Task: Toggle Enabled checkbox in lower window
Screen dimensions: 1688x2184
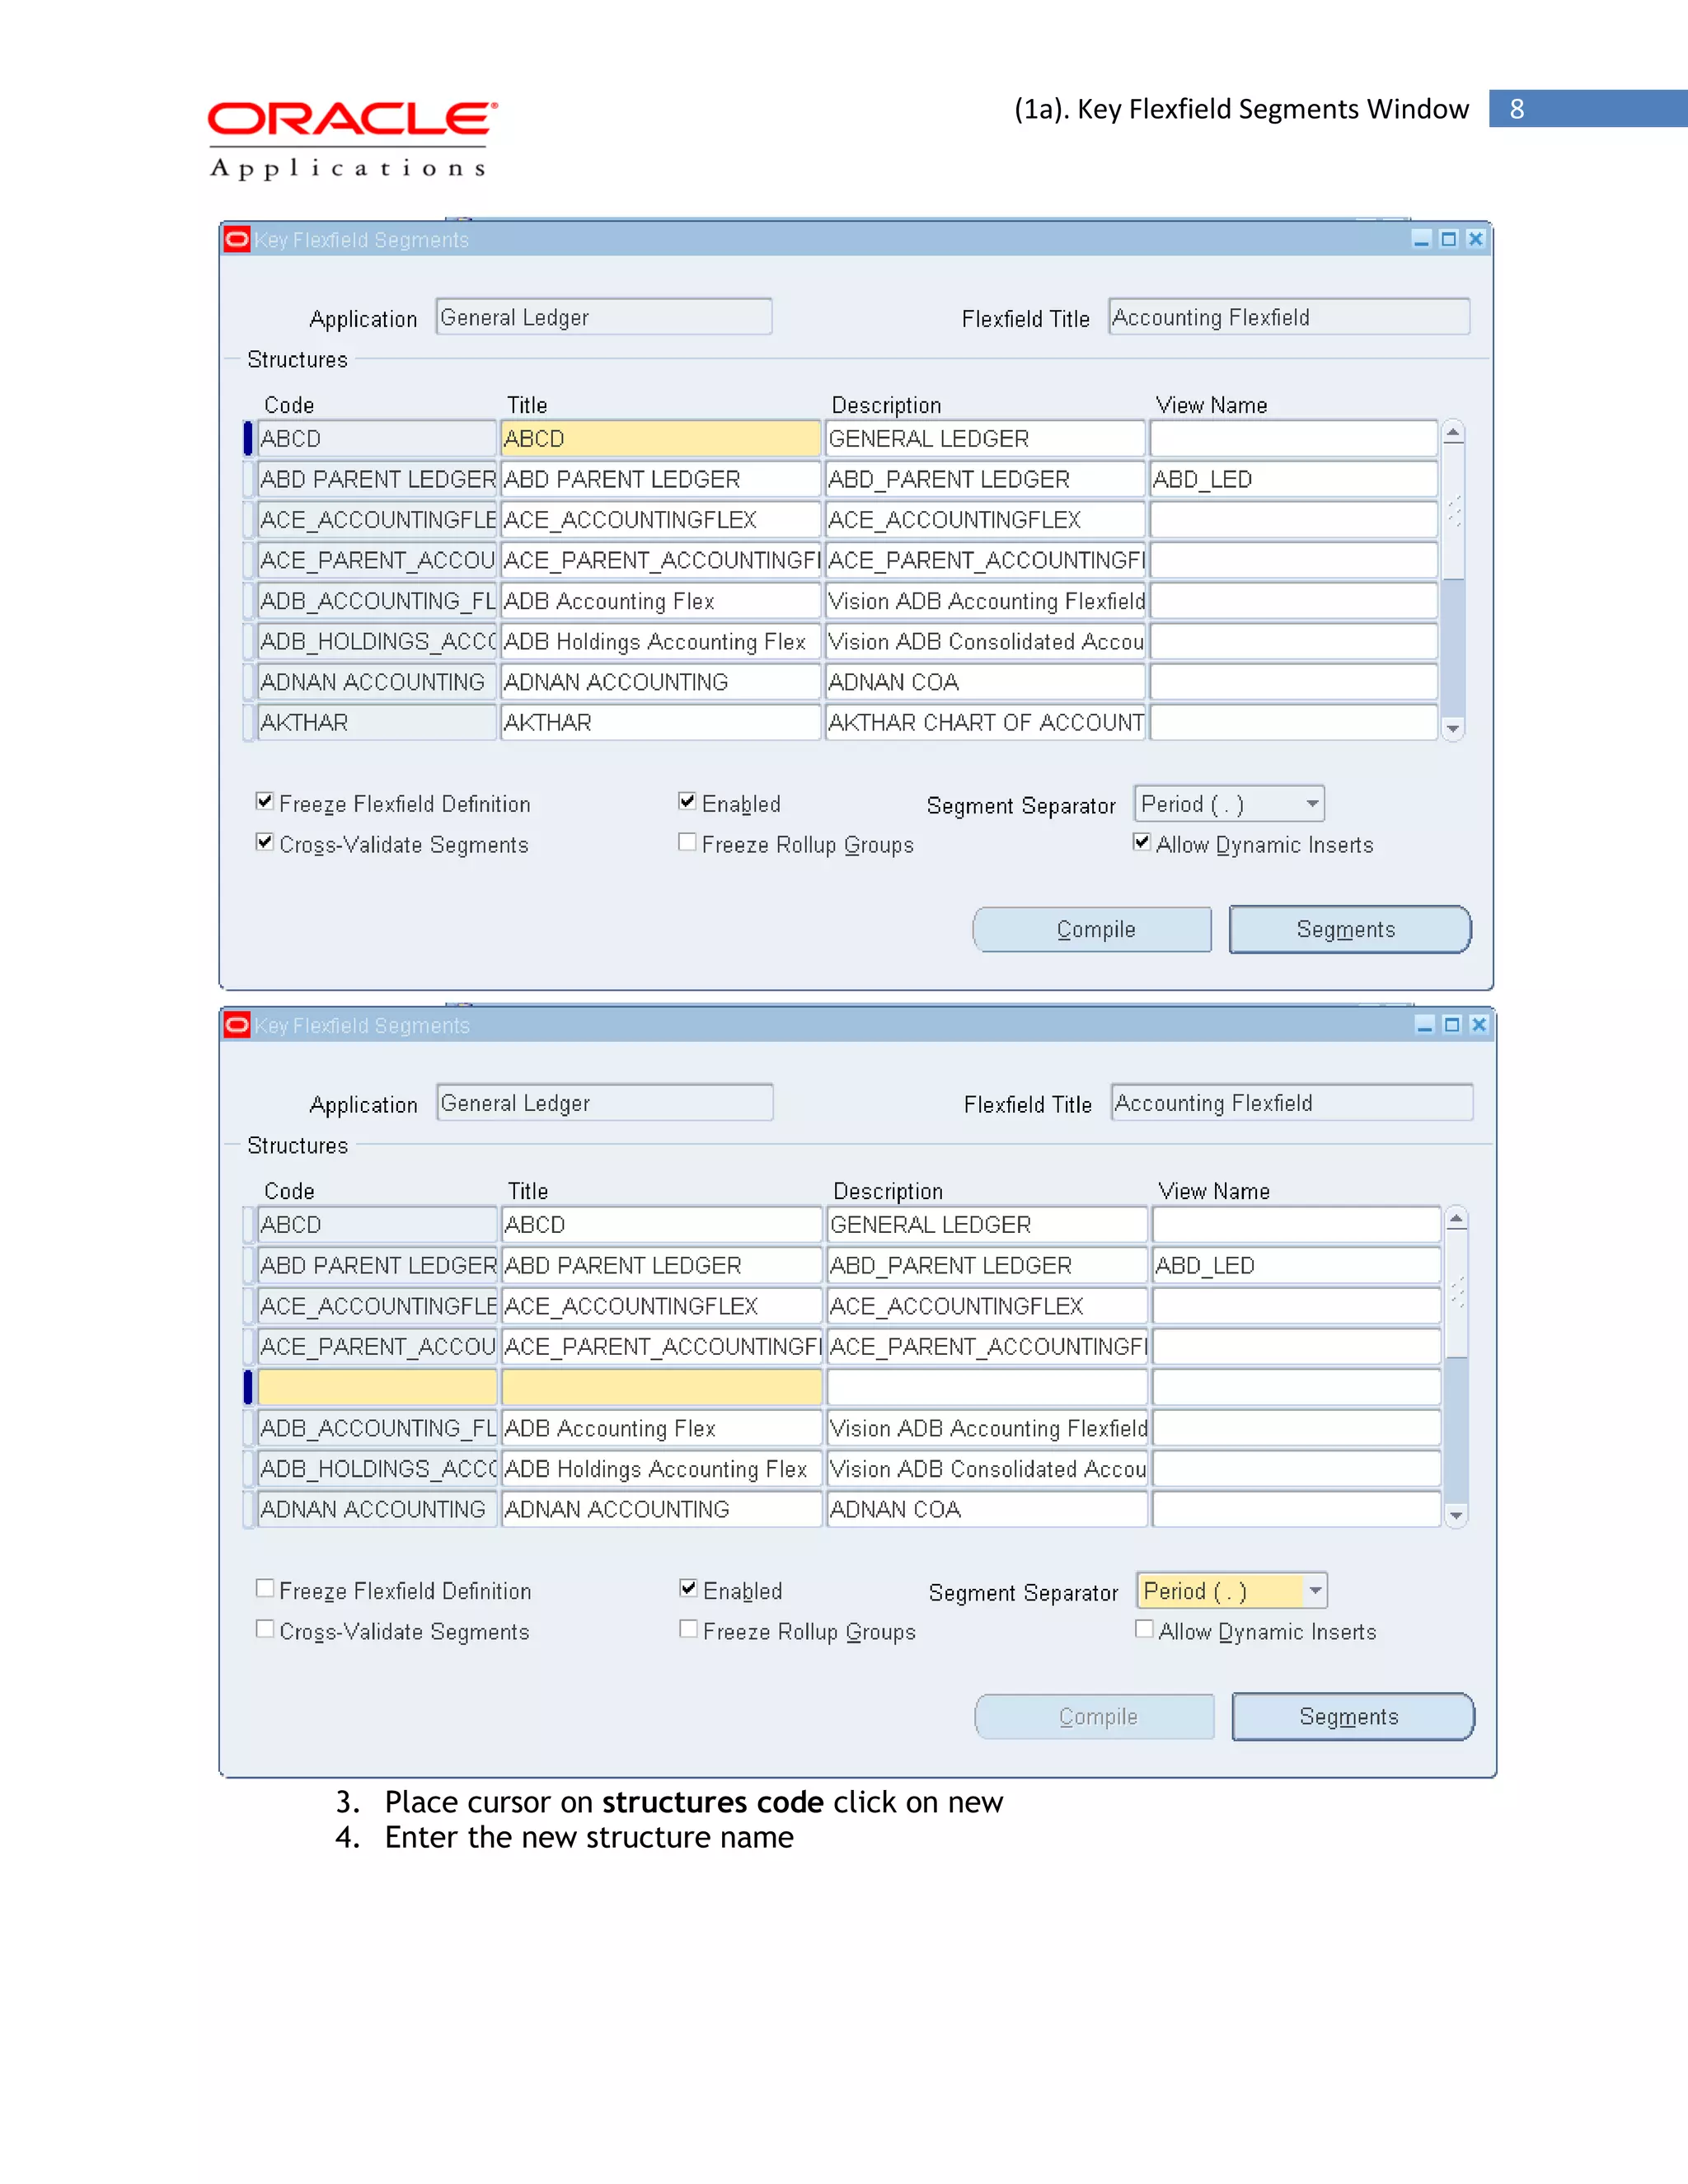Action: tap(688, 1588)
